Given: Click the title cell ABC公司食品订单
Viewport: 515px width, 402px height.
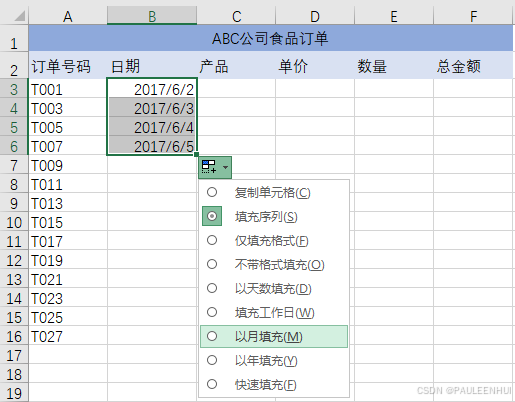Looking at the screenshot, I should (x=271, y=38).
